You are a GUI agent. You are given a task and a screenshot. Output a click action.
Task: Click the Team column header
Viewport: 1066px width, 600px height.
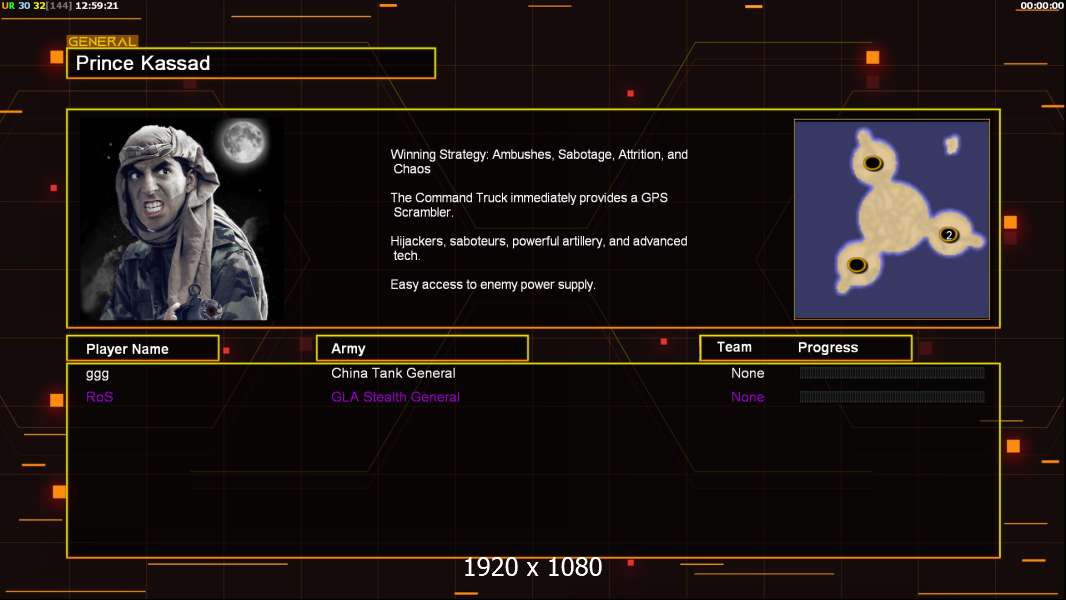tap(734, 347)
